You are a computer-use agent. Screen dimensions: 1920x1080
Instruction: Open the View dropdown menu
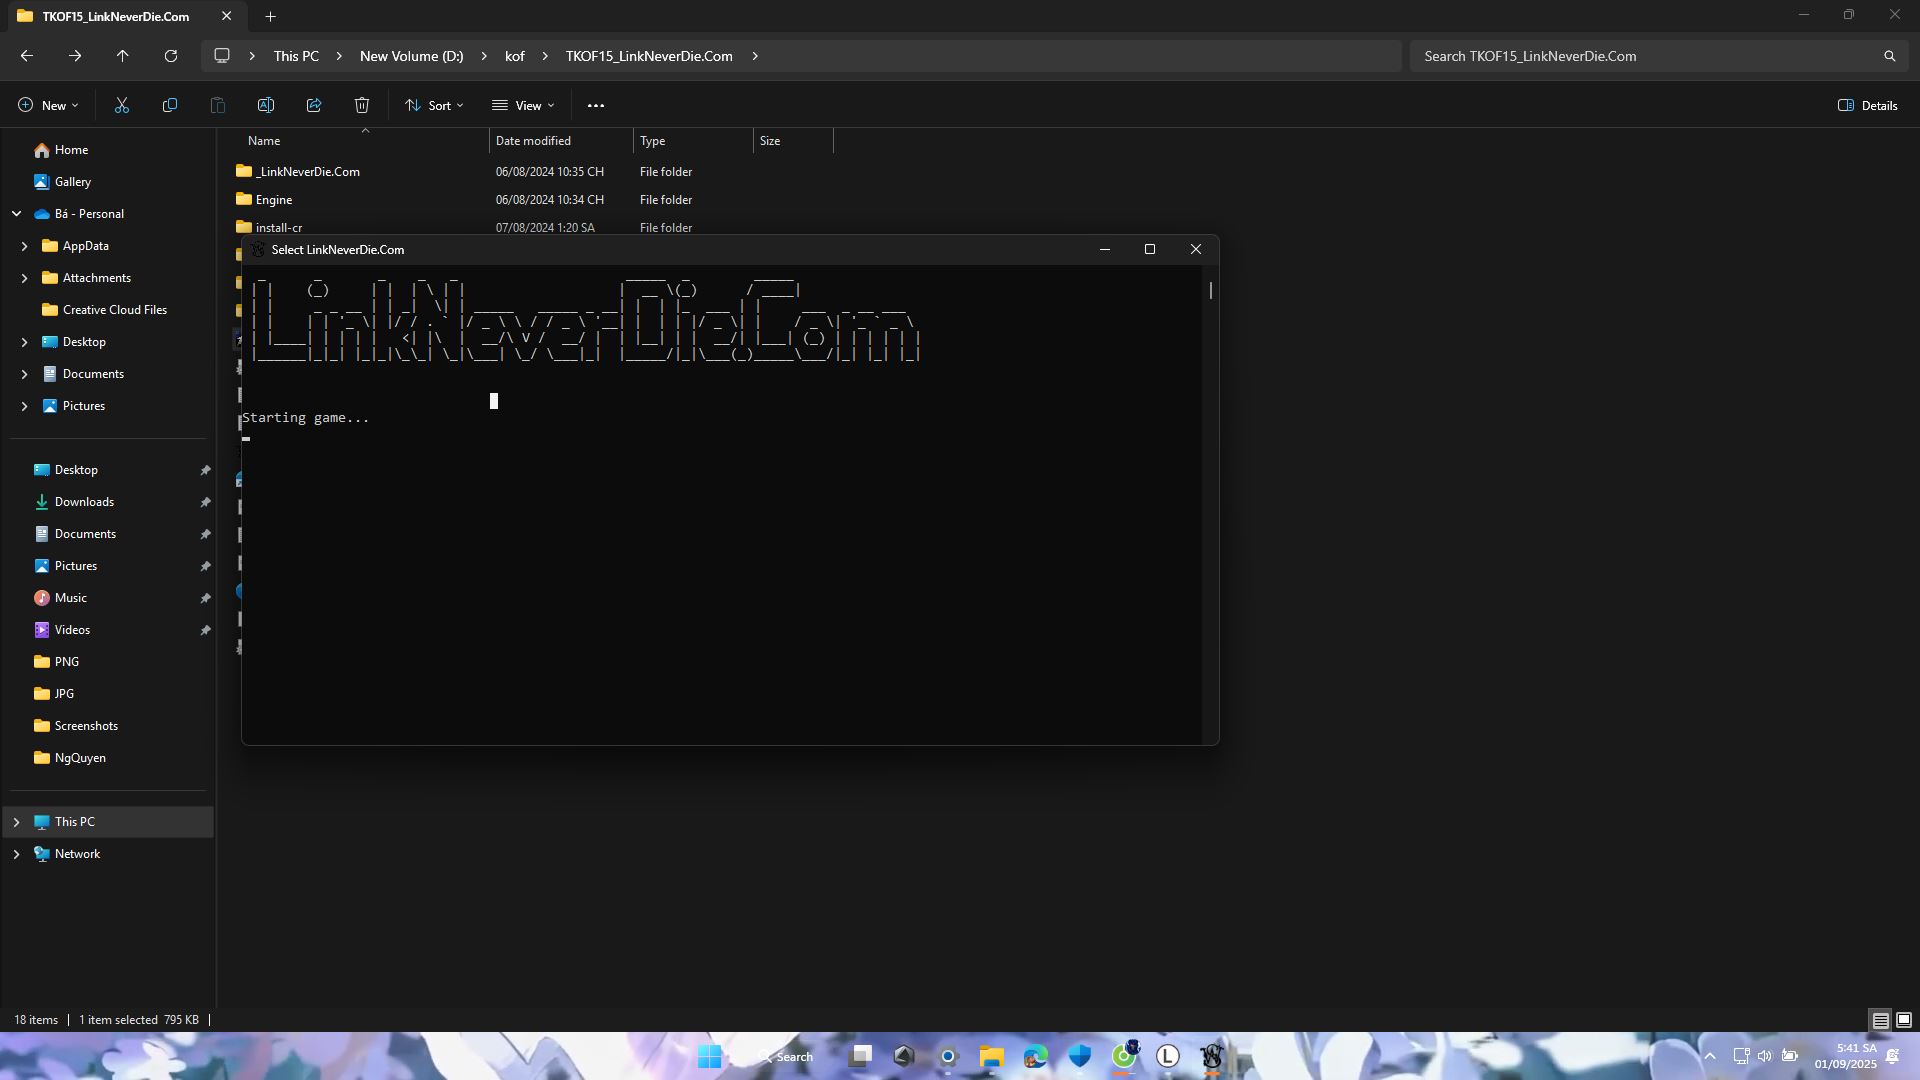523,105
